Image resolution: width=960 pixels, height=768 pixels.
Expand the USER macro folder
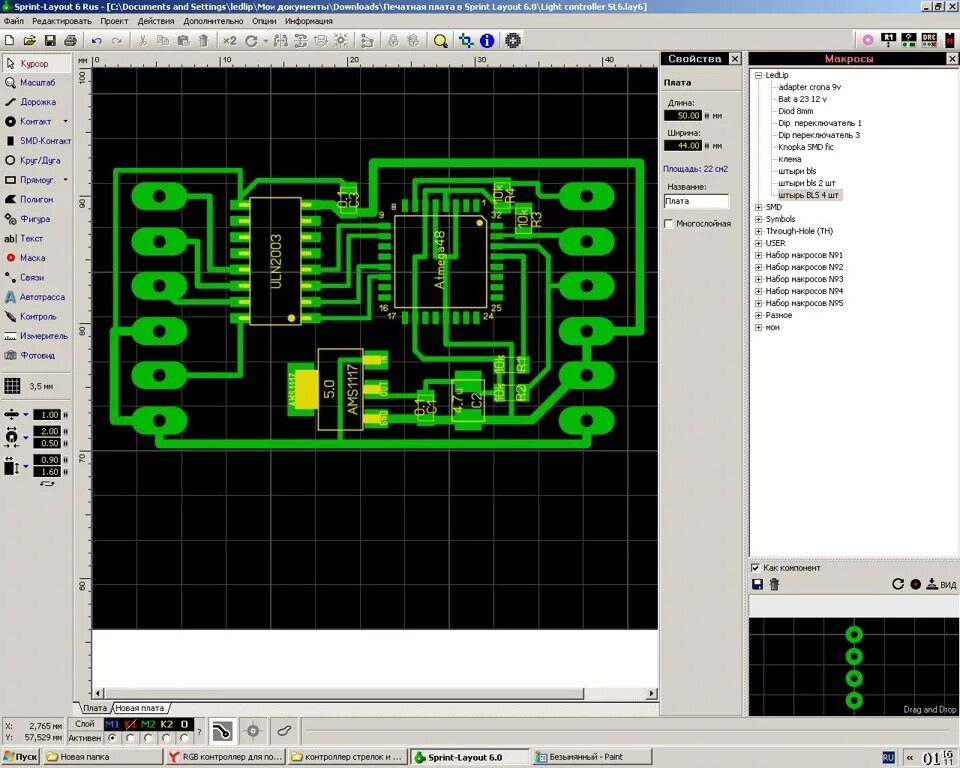click(x=759, y=243)
